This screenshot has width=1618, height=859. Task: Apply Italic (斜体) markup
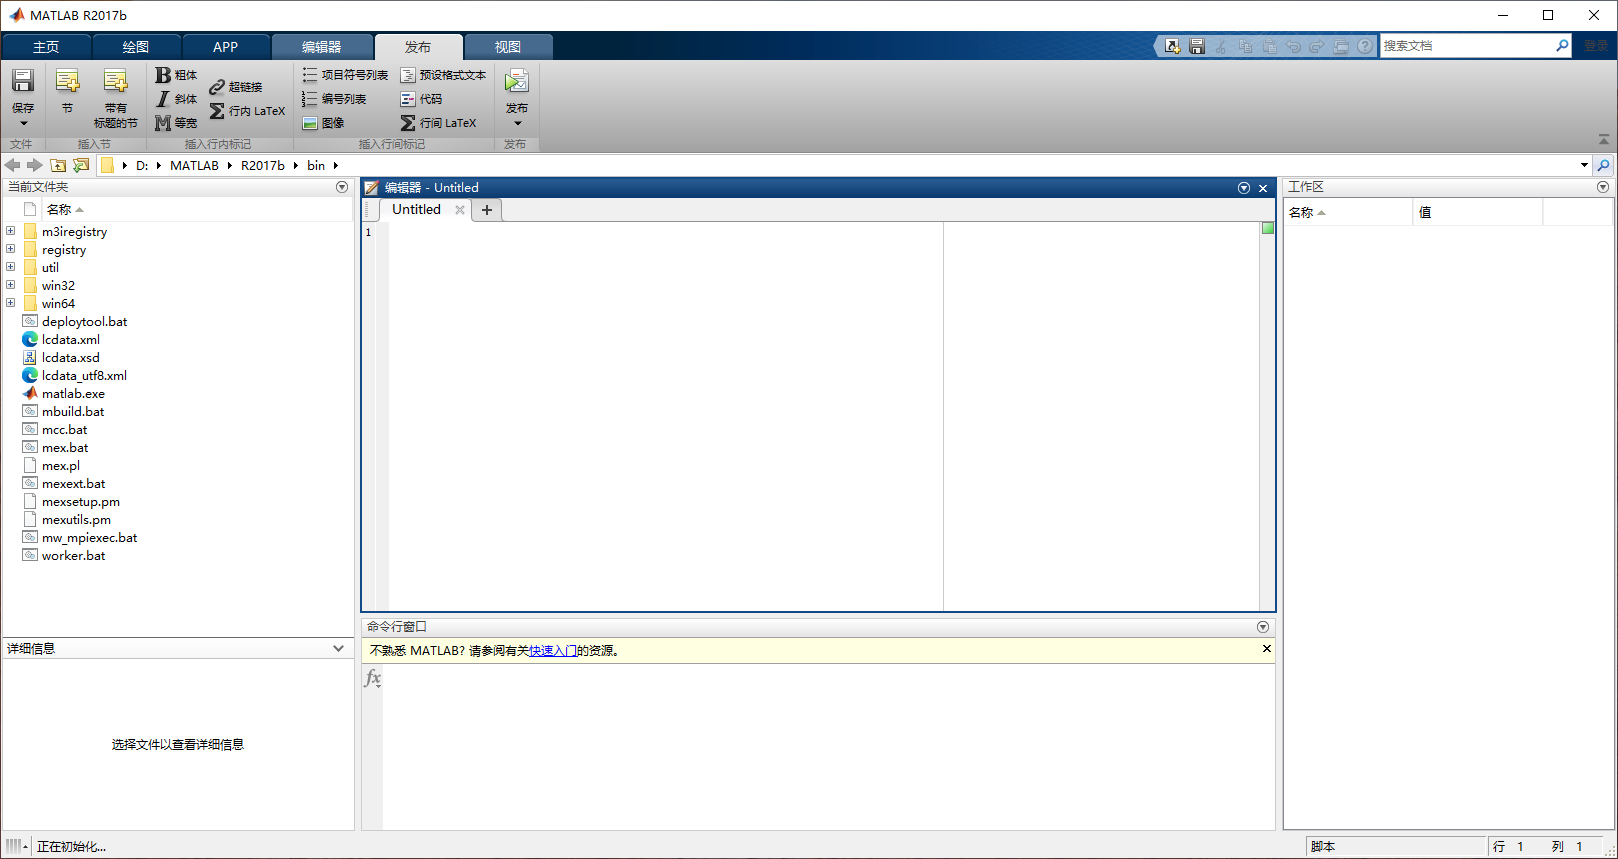pos(177,99)
